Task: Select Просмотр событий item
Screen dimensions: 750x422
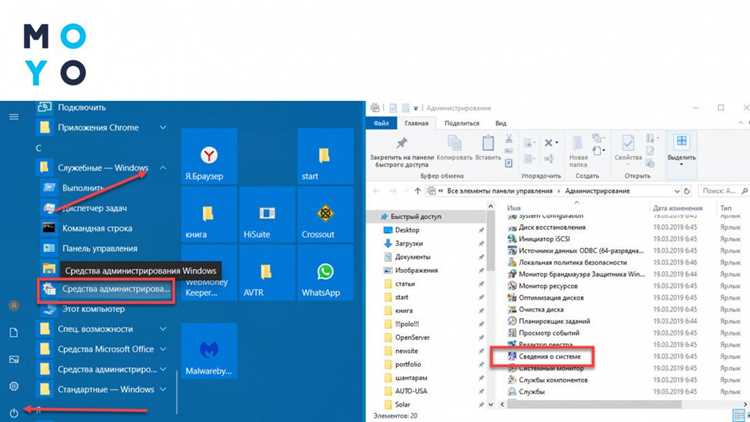Action: (549, 333)
